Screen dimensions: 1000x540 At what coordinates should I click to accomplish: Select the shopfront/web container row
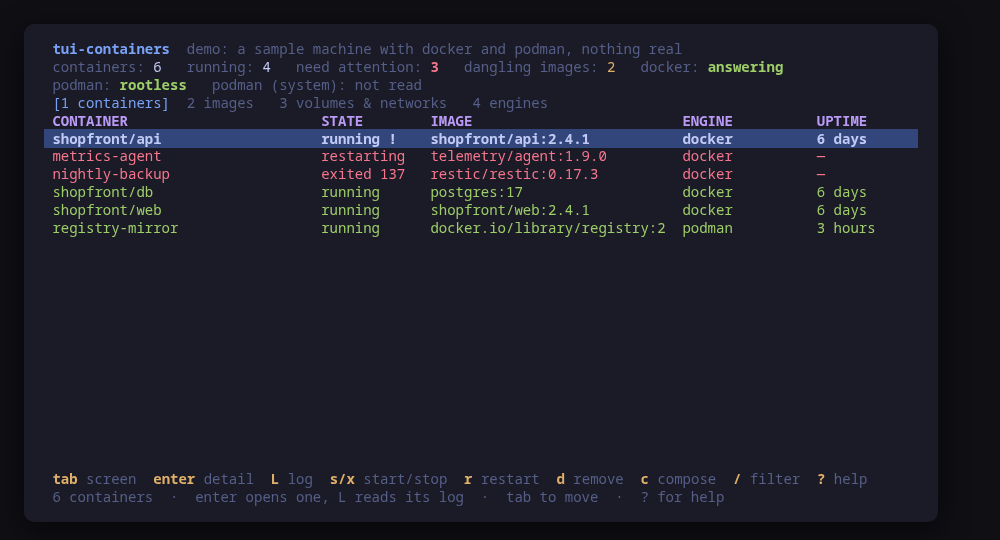point(481,210)
